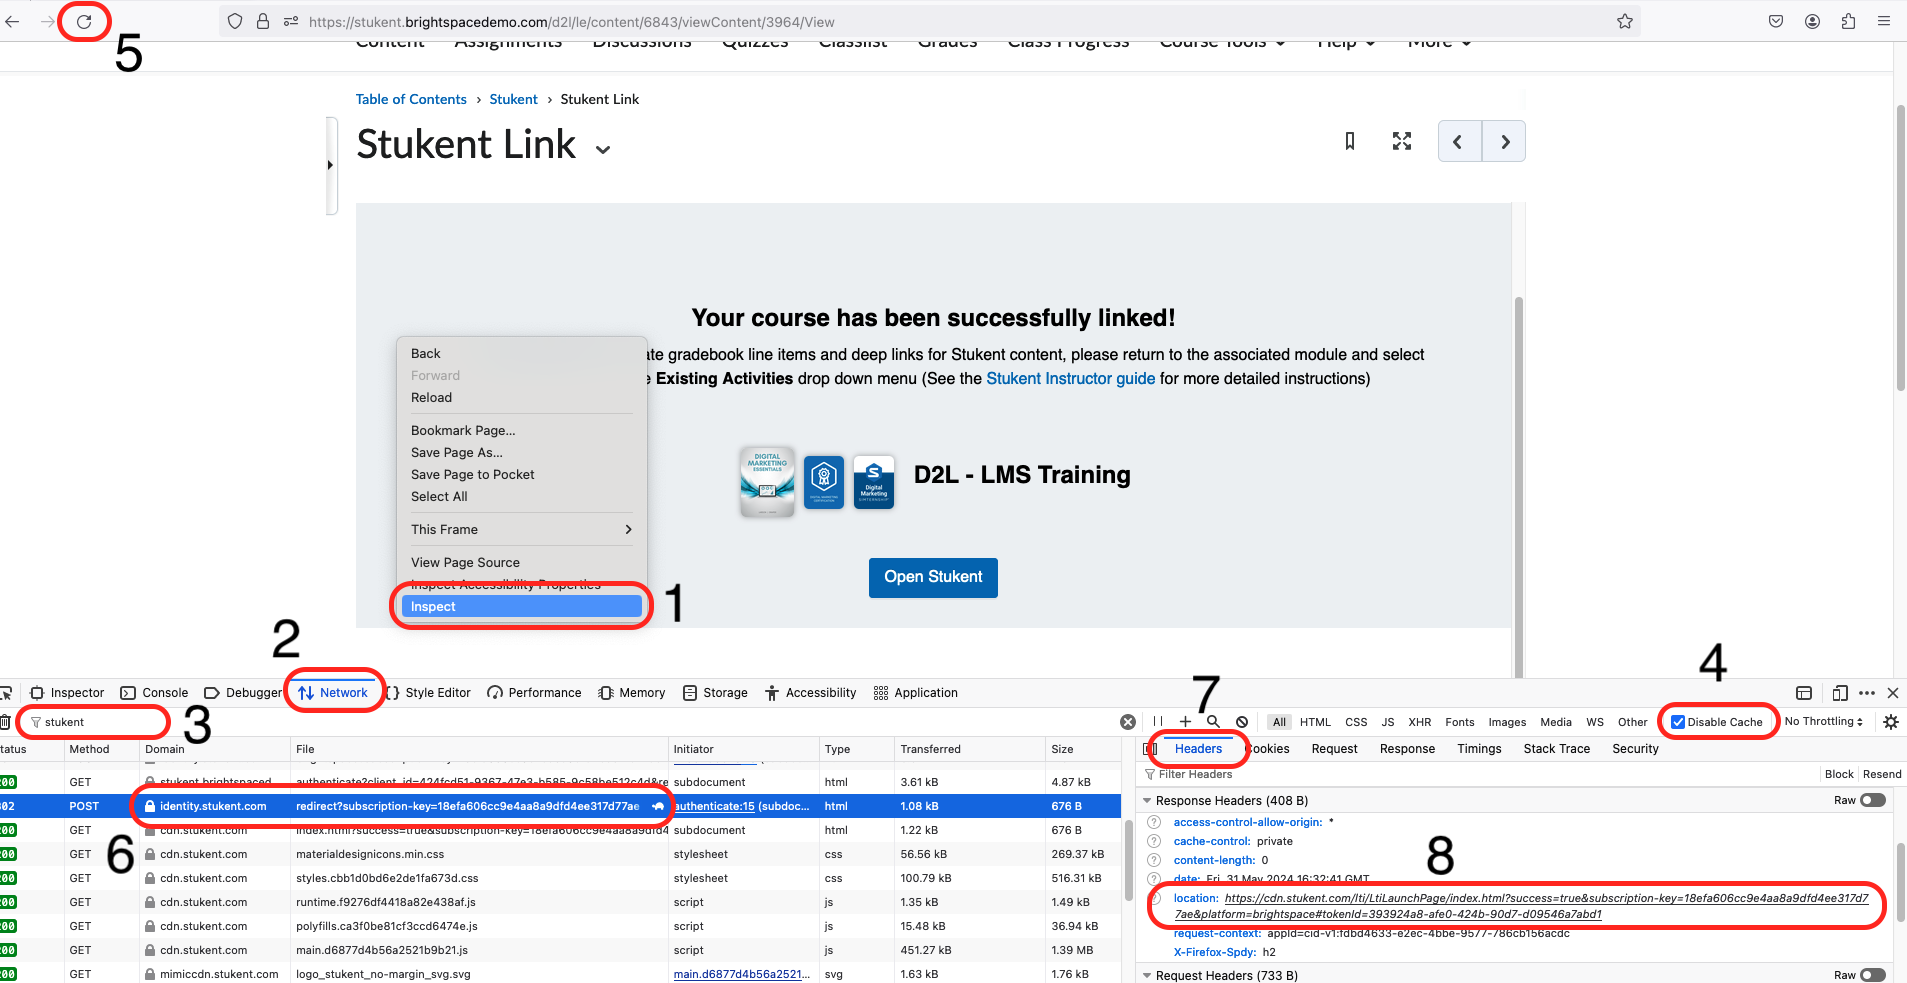Toggle fullscreen view of the content
Viewport: 1907px width, 983px height.
(1402, 141)
